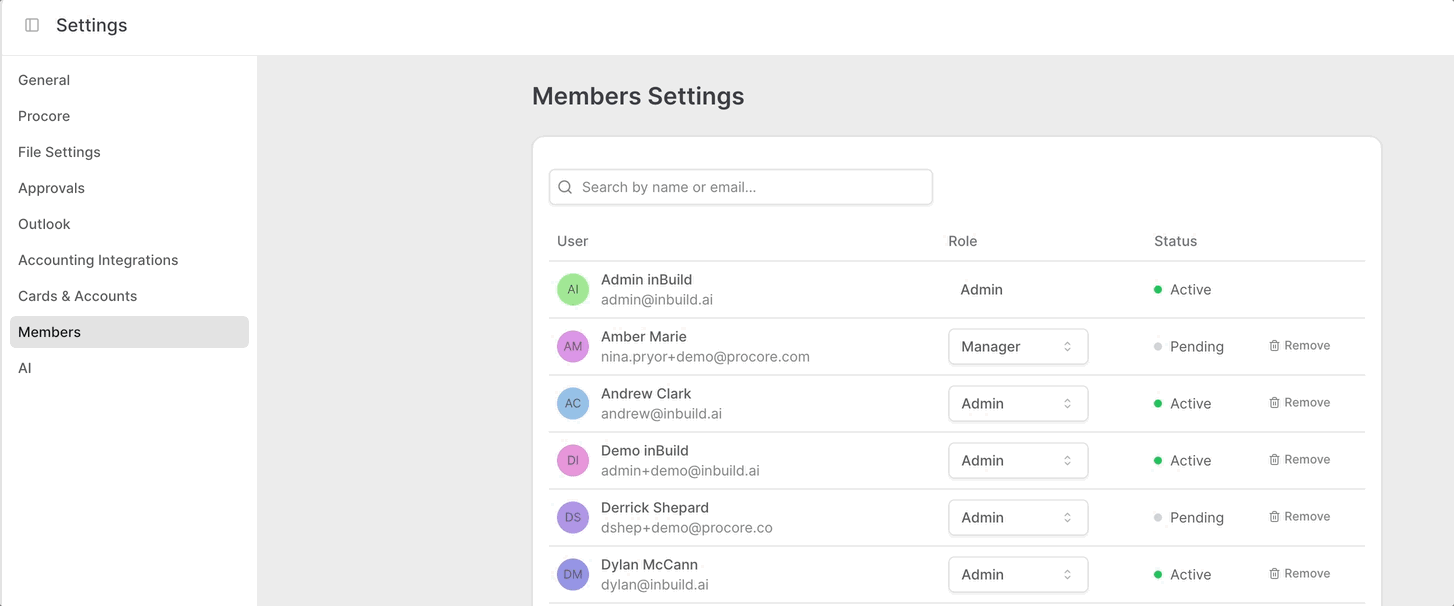Remove Andrew Clark from members
Image resolution: width=1454 pixels, height=606 pixels.
coord(1300,403)
